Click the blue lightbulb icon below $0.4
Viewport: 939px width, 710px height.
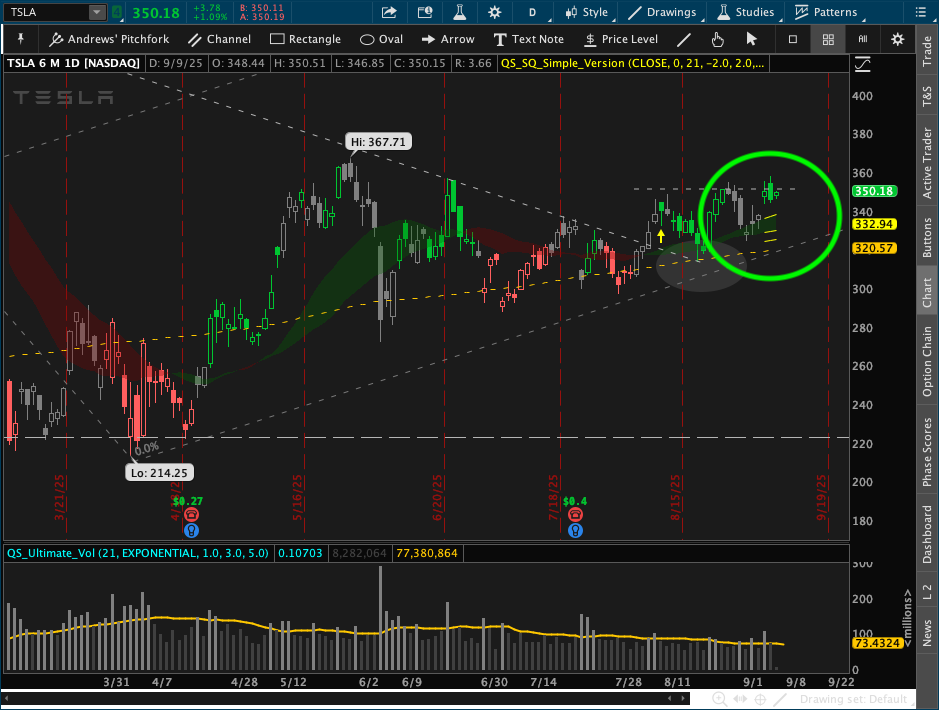(x=575, y=530)
